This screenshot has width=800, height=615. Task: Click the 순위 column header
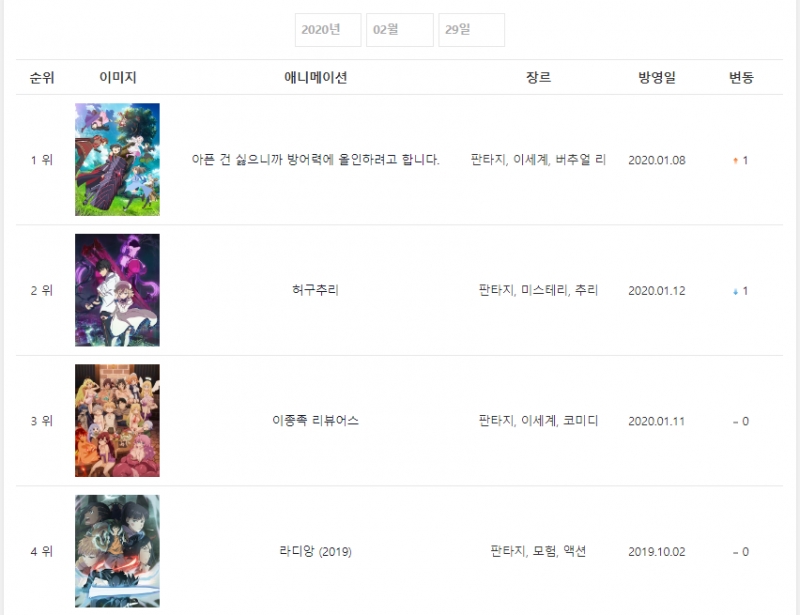click(42, 78)
